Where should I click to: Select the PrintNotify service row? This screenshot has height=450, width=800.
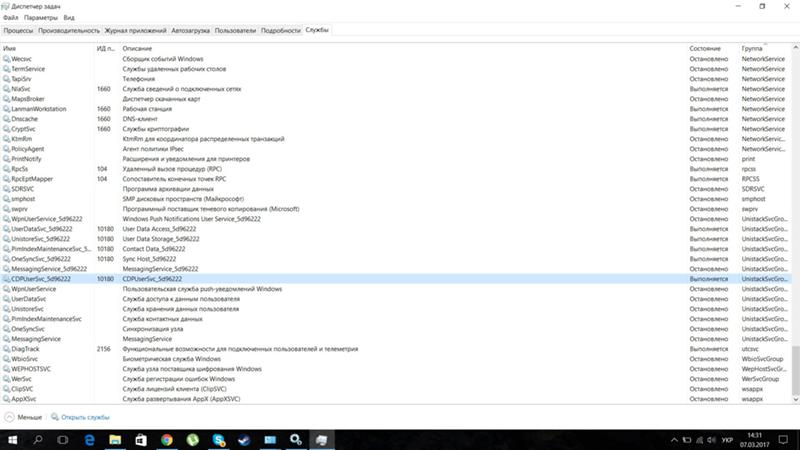[x=396, y=159]
